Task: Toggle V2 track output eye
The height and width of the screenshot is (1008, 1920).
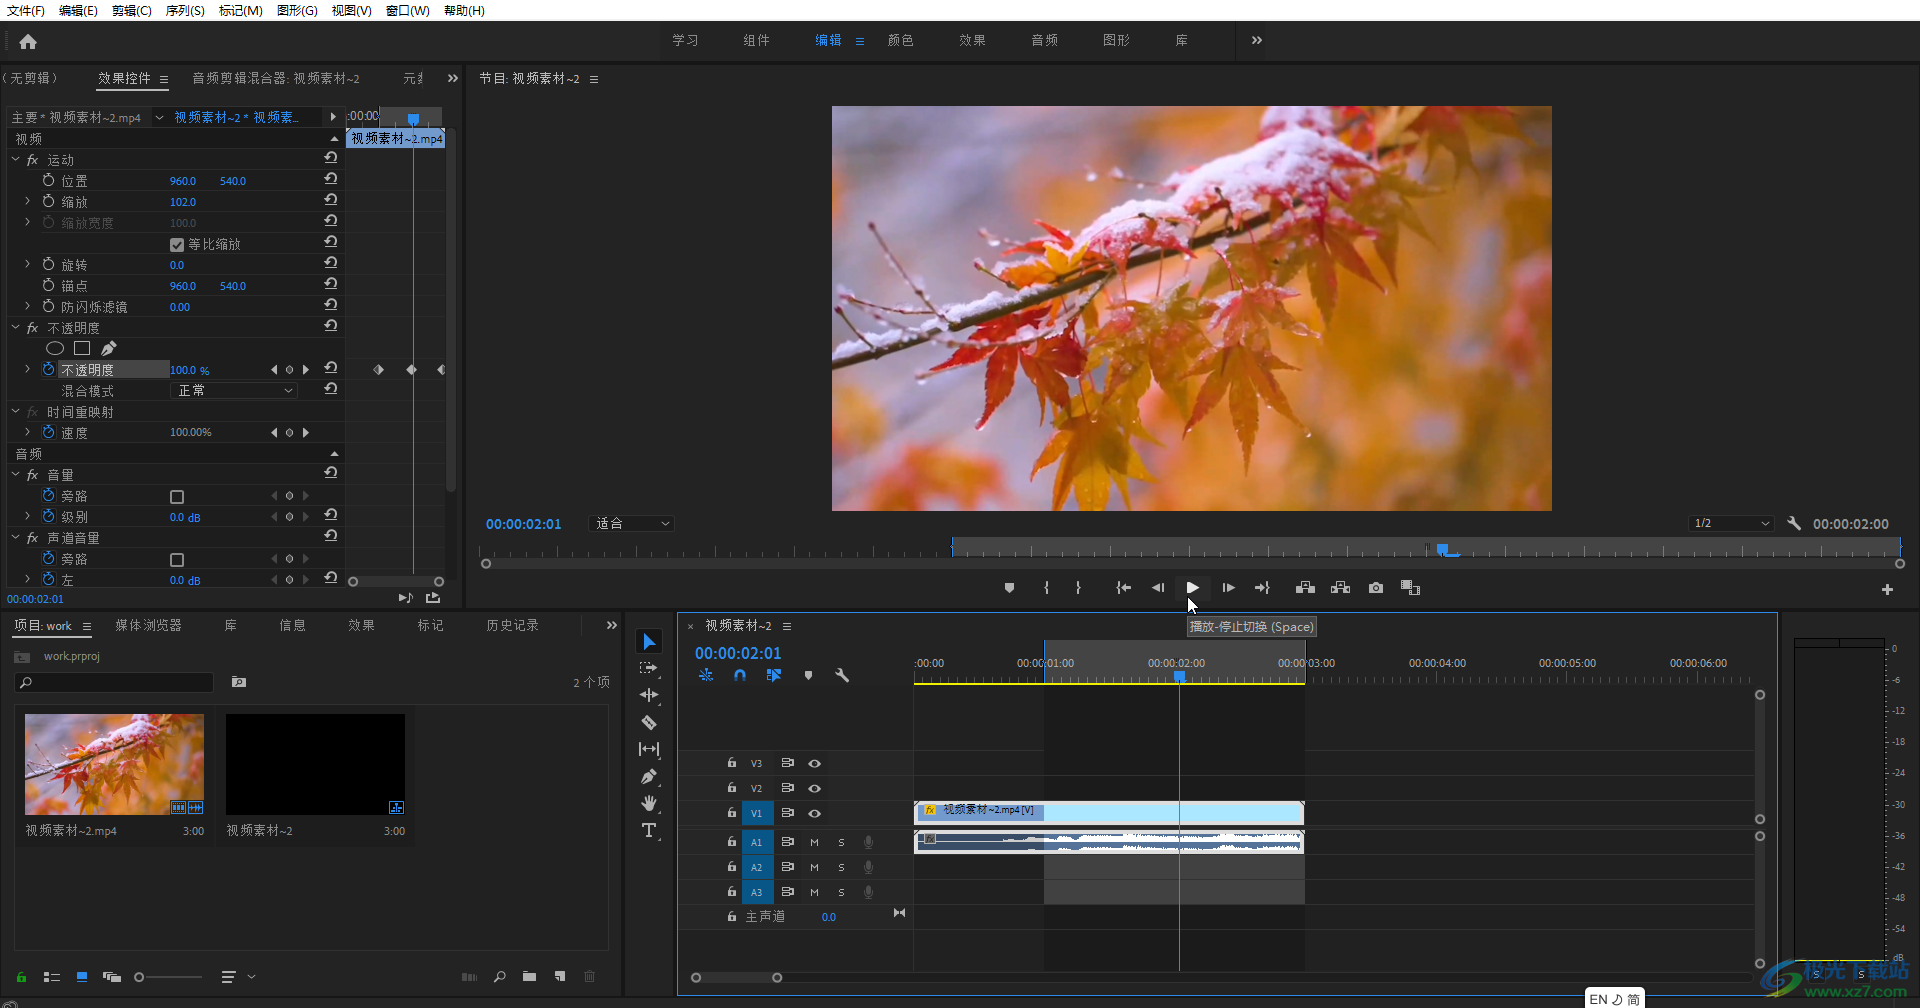Action: tap(814, 789)
